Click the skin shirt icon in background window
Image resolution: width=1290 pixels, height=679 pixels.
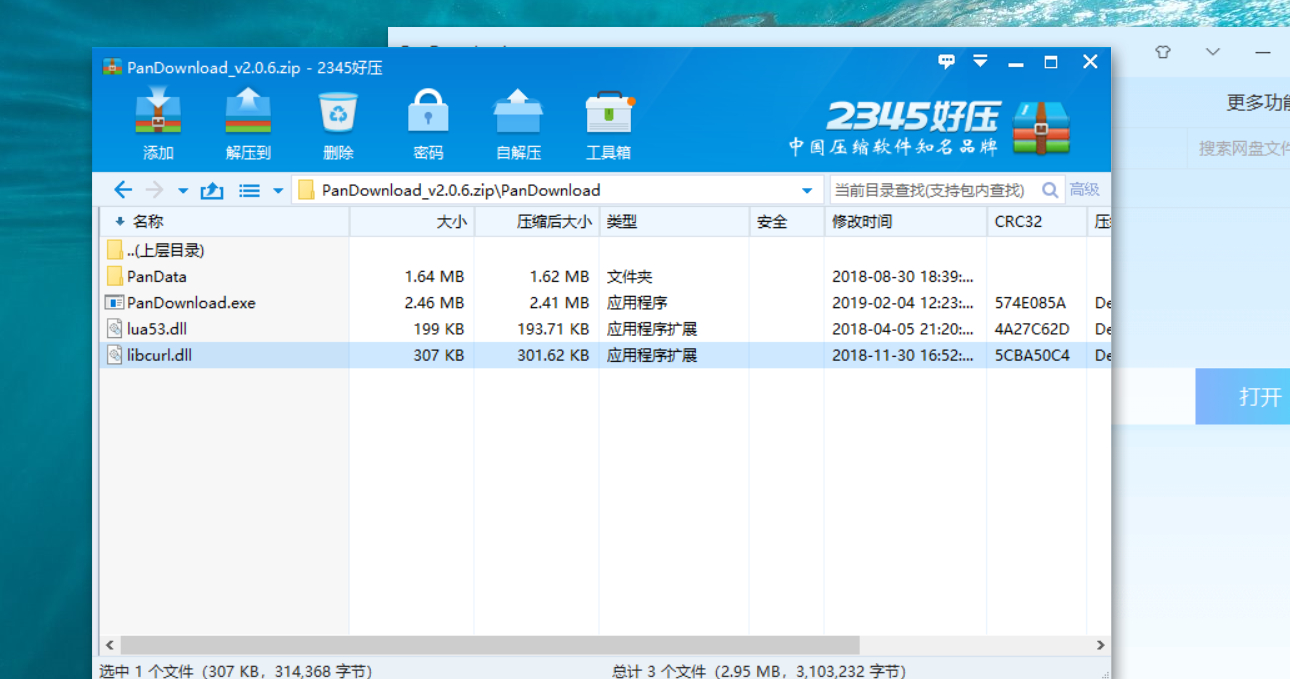(1162, 52)
